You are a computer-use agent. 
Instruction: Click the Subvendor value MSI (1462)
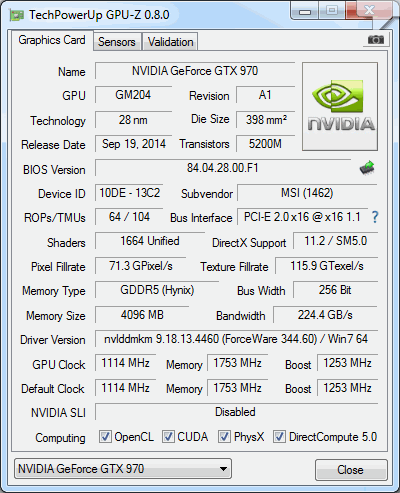[x=307, y=193]
